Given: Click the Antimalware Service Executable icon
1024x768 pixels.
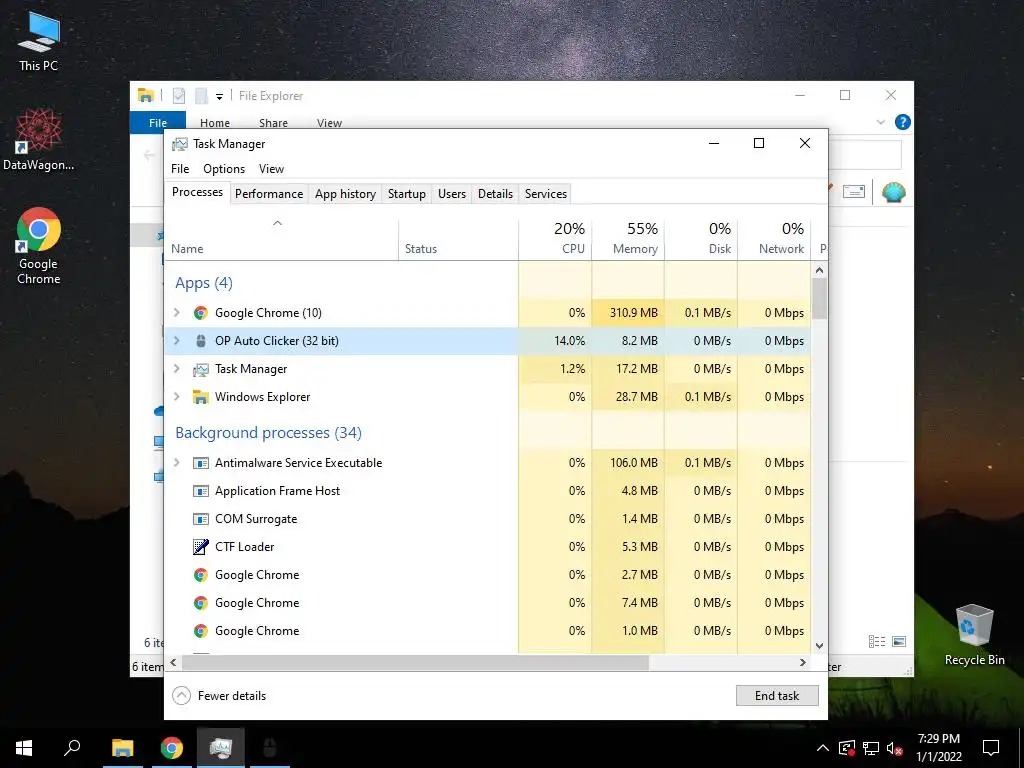Looking at the screenshot, I should point(200,463).
